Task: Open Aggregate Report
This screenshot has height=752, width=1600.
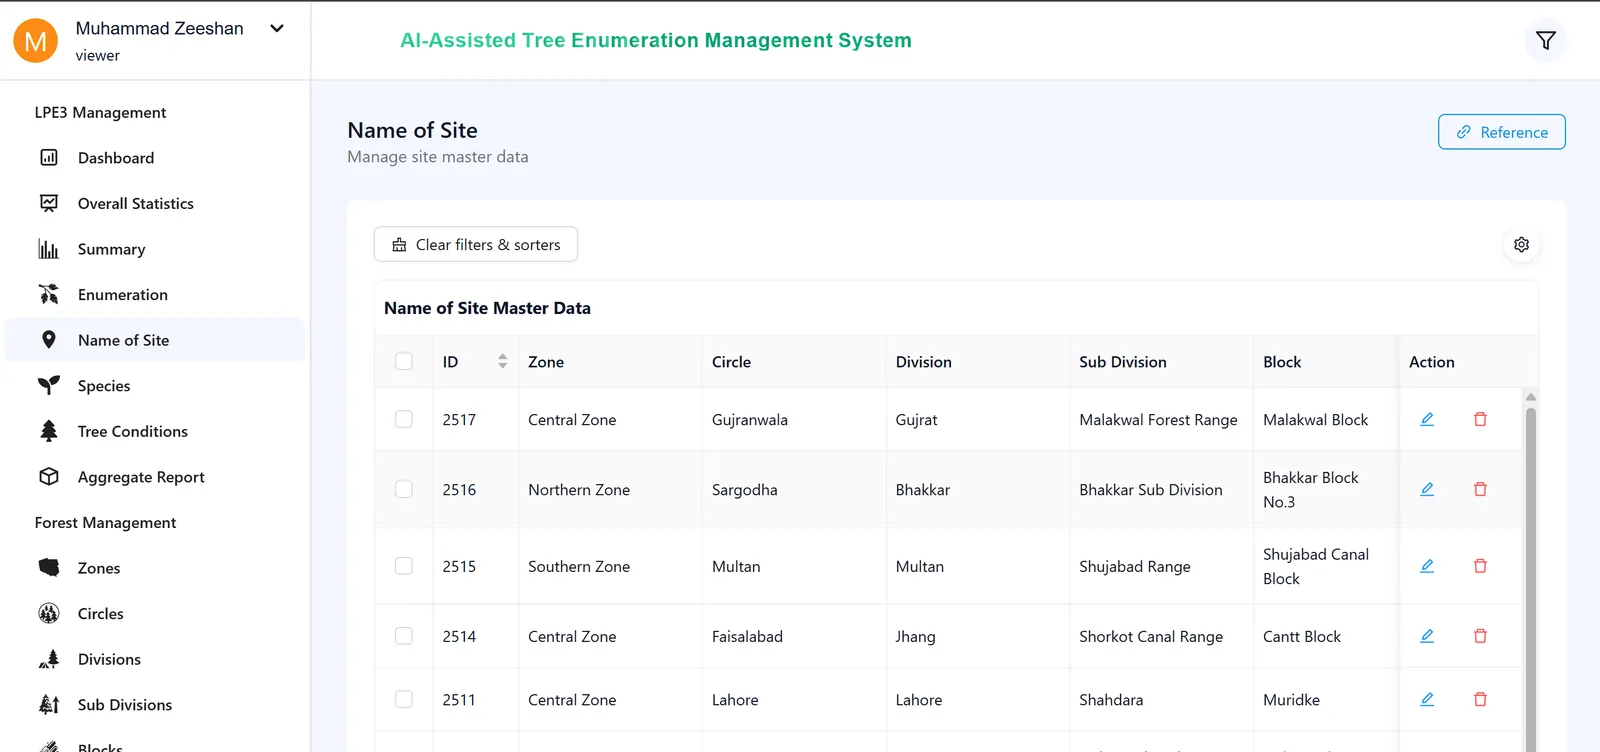Action: pyautogui.click(x=155, y=477)
